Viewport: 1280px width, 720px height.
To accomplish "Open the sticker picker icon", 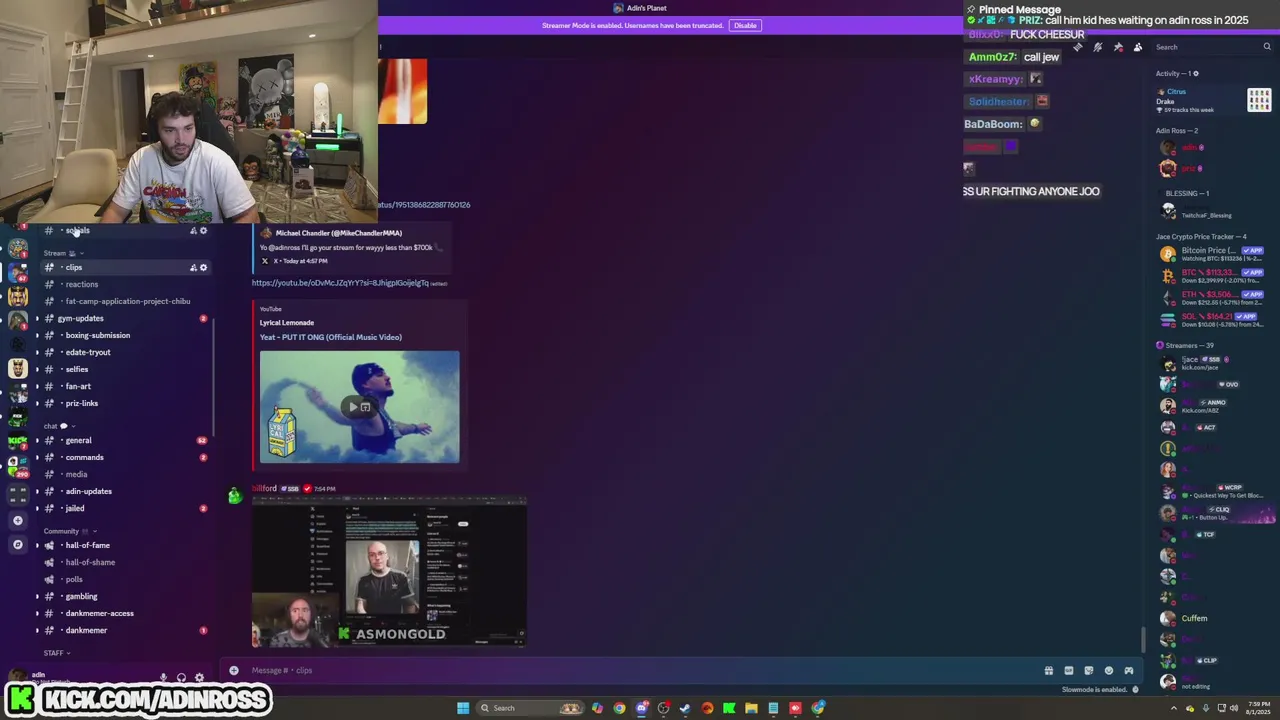I will [x=1089, y=670].
